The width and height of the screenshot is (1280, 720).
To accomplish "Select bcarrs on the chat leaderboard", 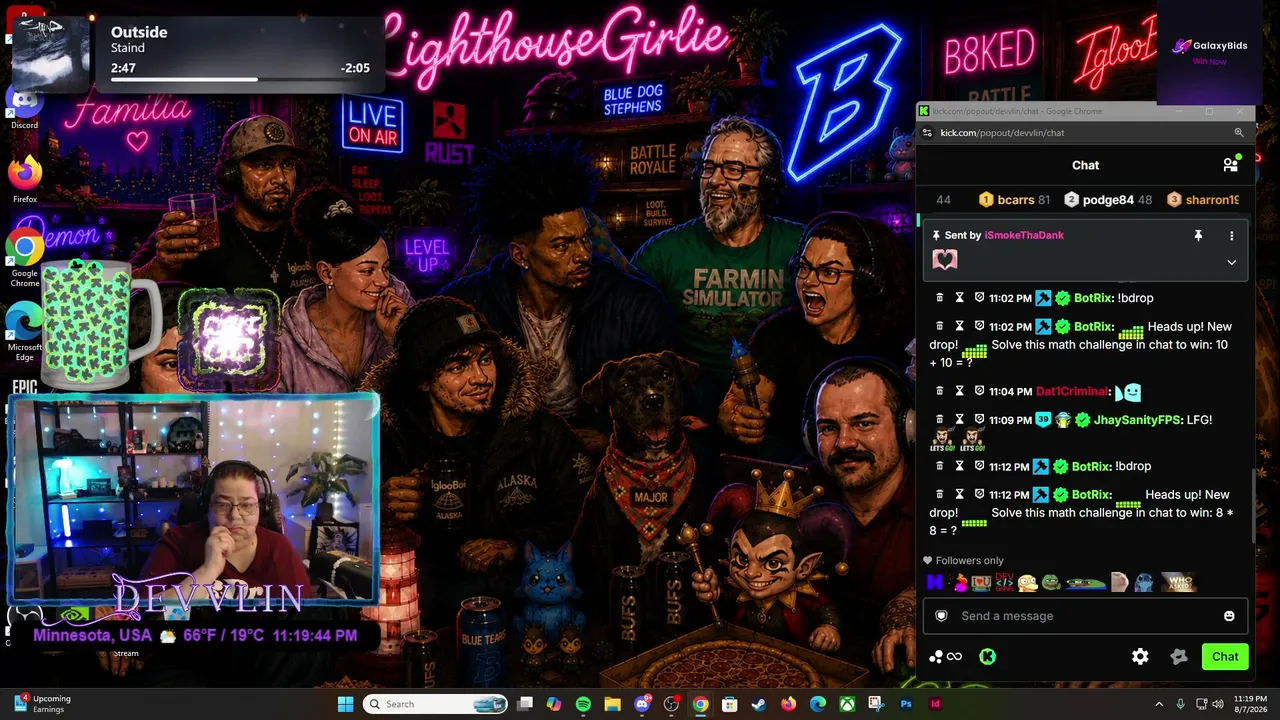I will click(x=1016, y=200).
